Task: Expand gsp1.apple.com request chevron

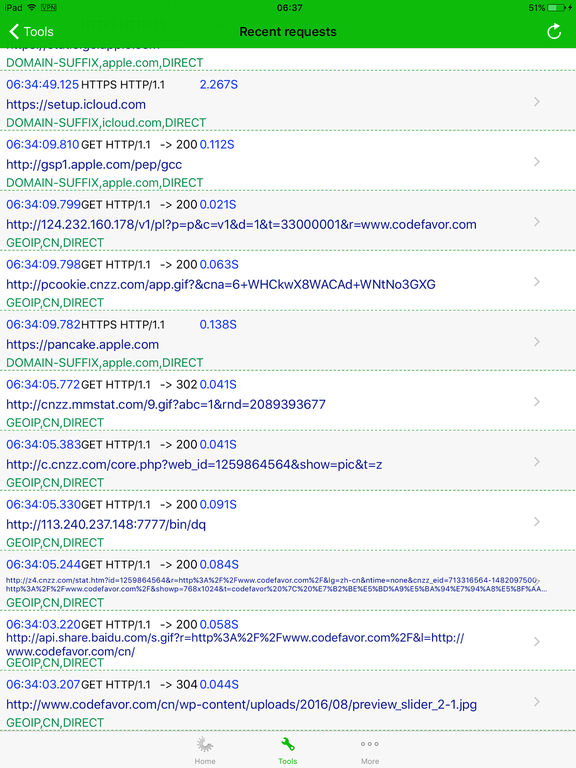Action: (537, 162)
